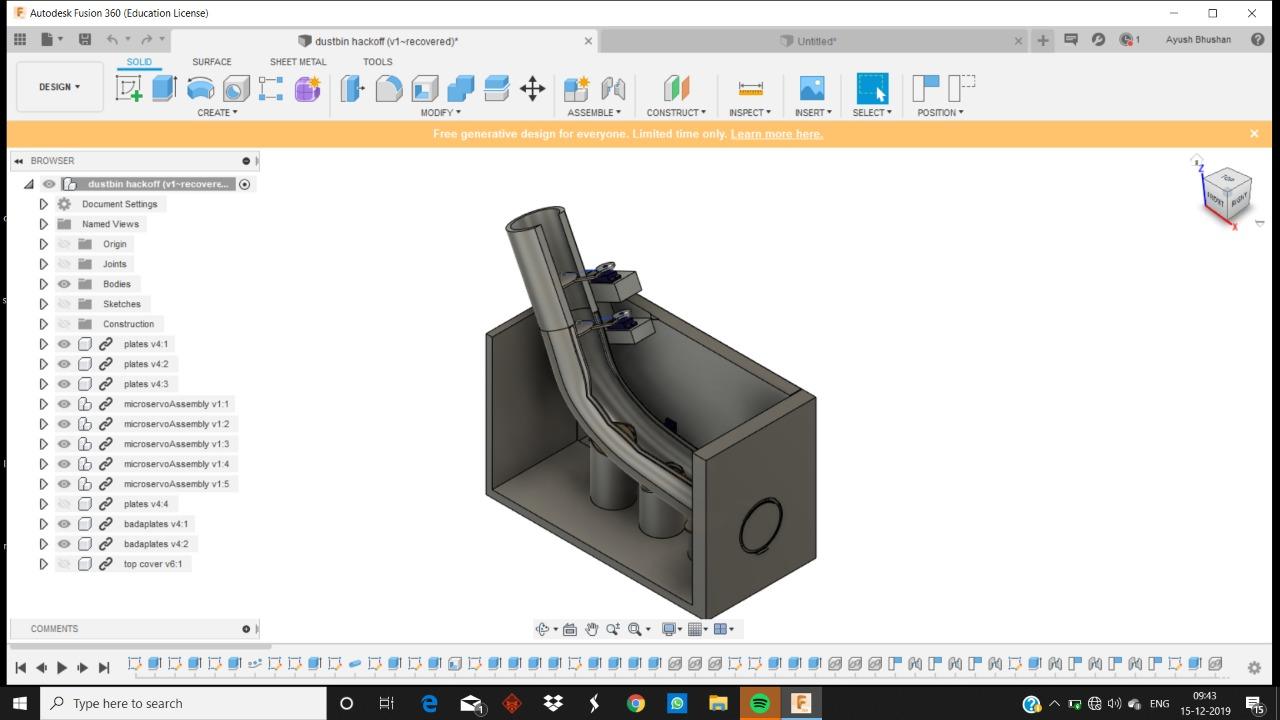Switch to the SHEET METAL tab
The image size is (1280, 720).
(298, 62)
